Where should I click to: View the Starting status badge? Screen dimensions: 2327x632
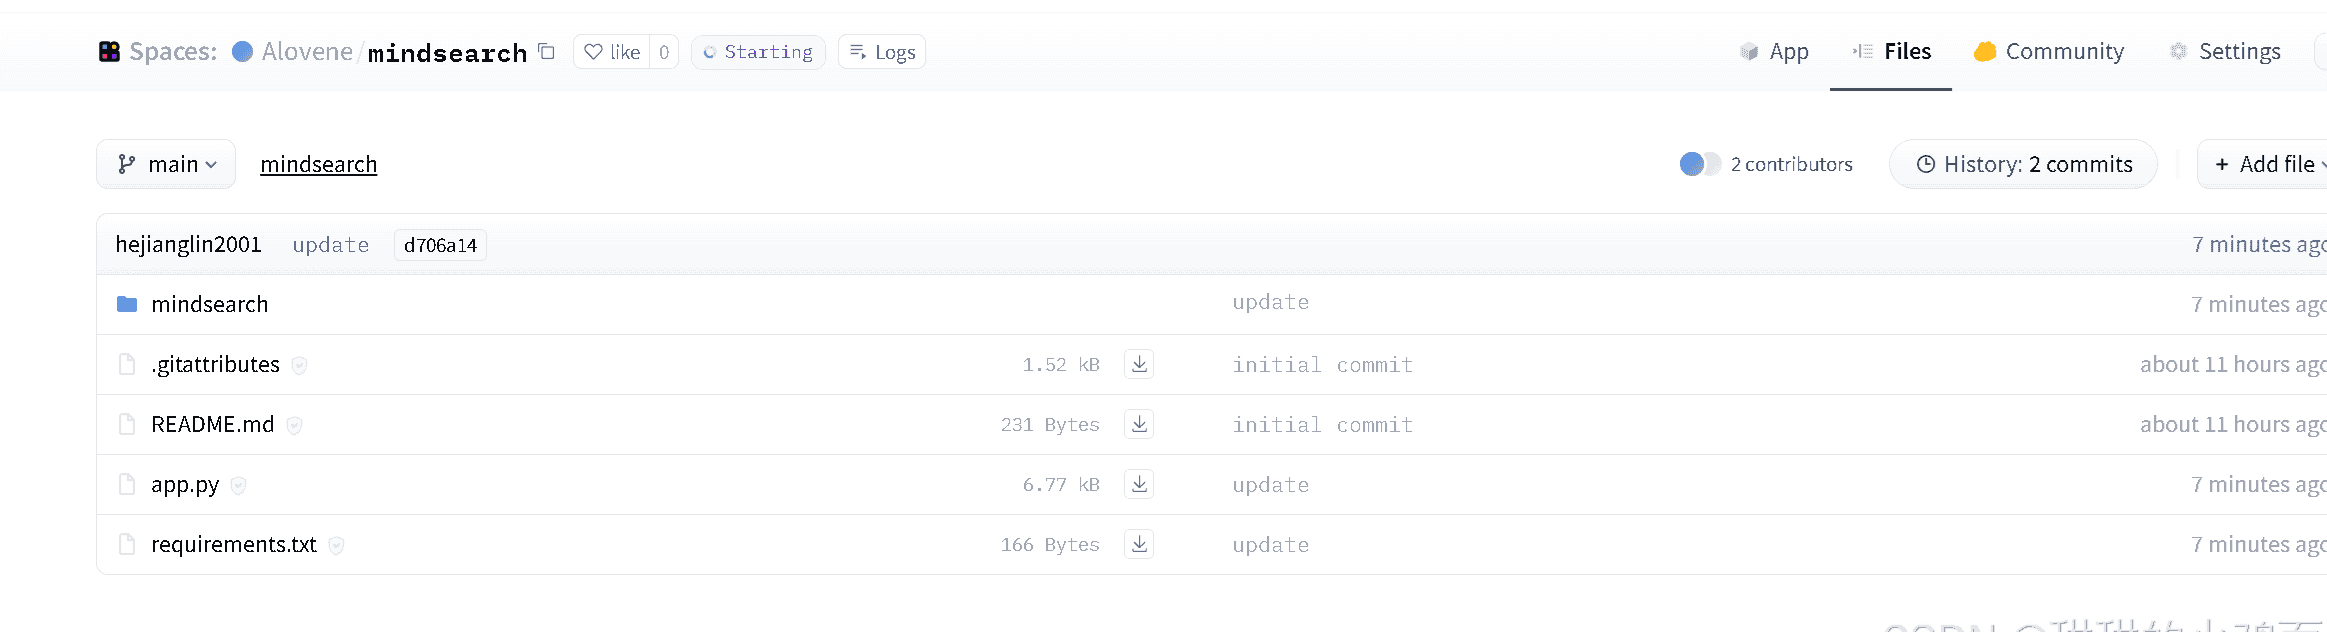(x=758, y=52)
